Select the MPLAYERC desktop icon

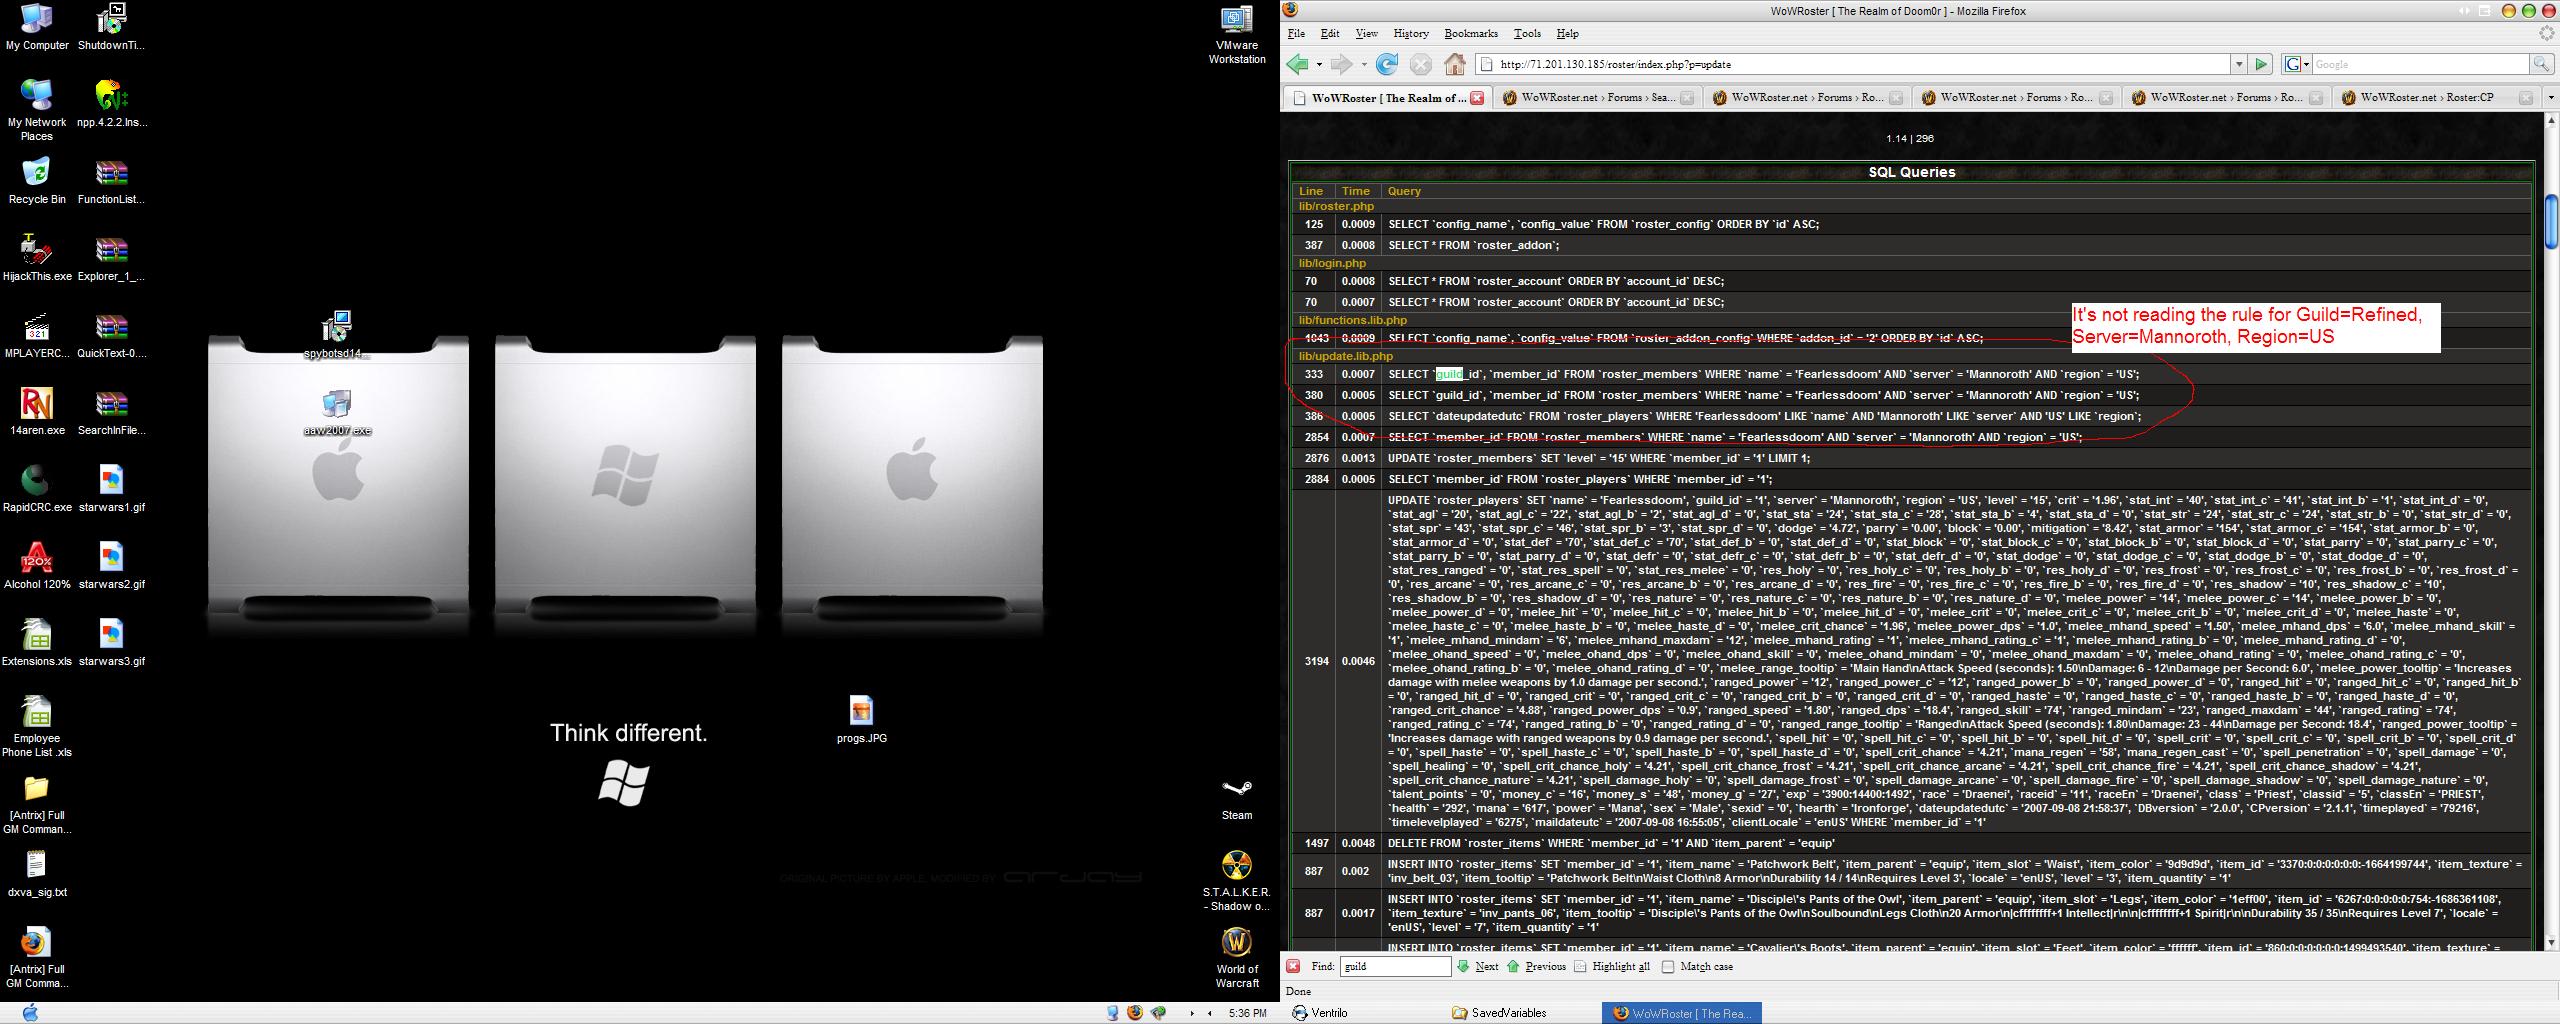[37, 335]
